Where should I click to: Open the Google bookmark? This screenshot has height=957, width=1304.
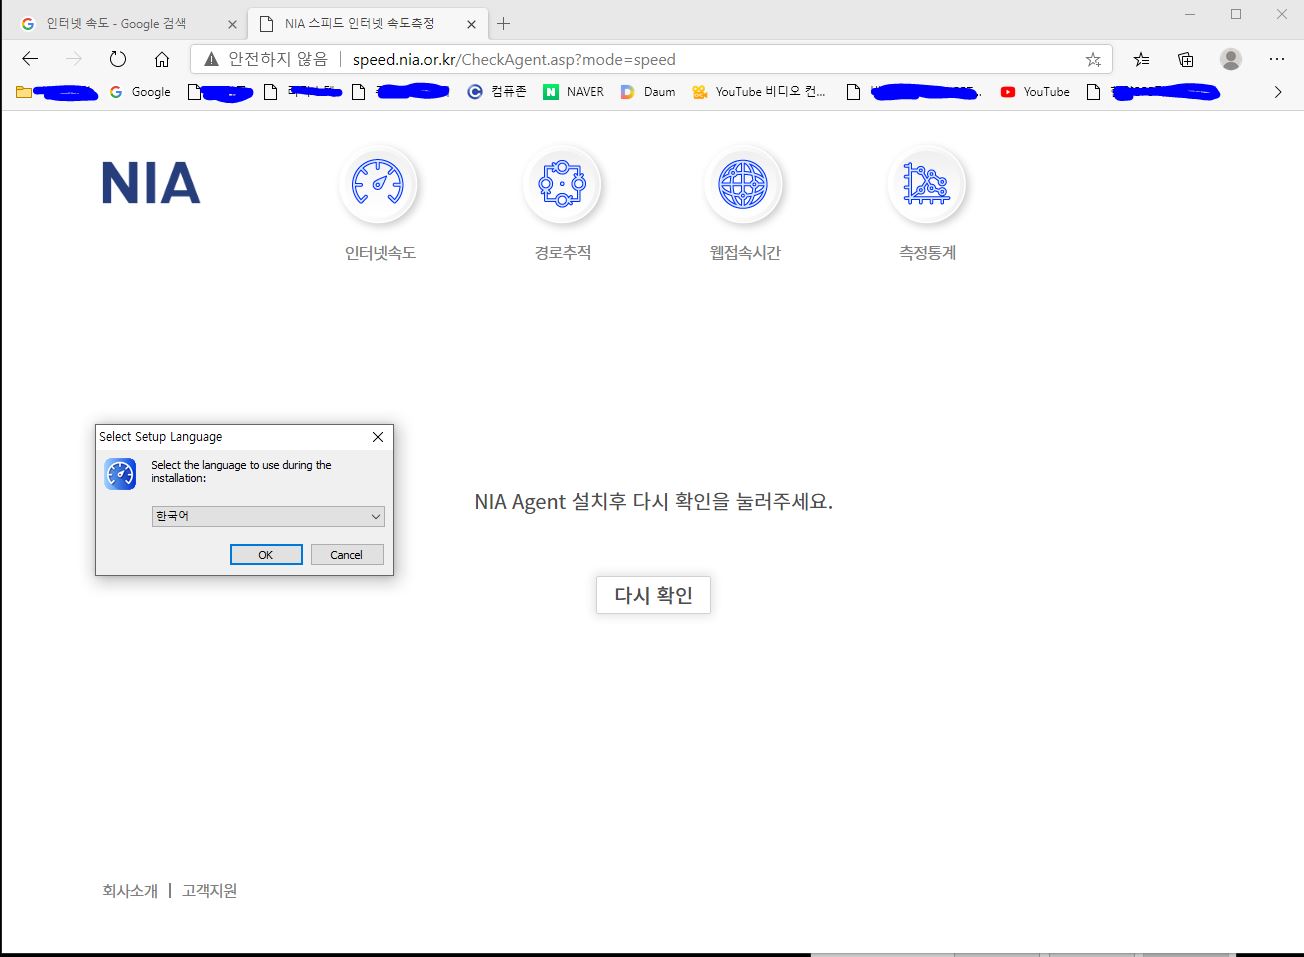[140, 92]
